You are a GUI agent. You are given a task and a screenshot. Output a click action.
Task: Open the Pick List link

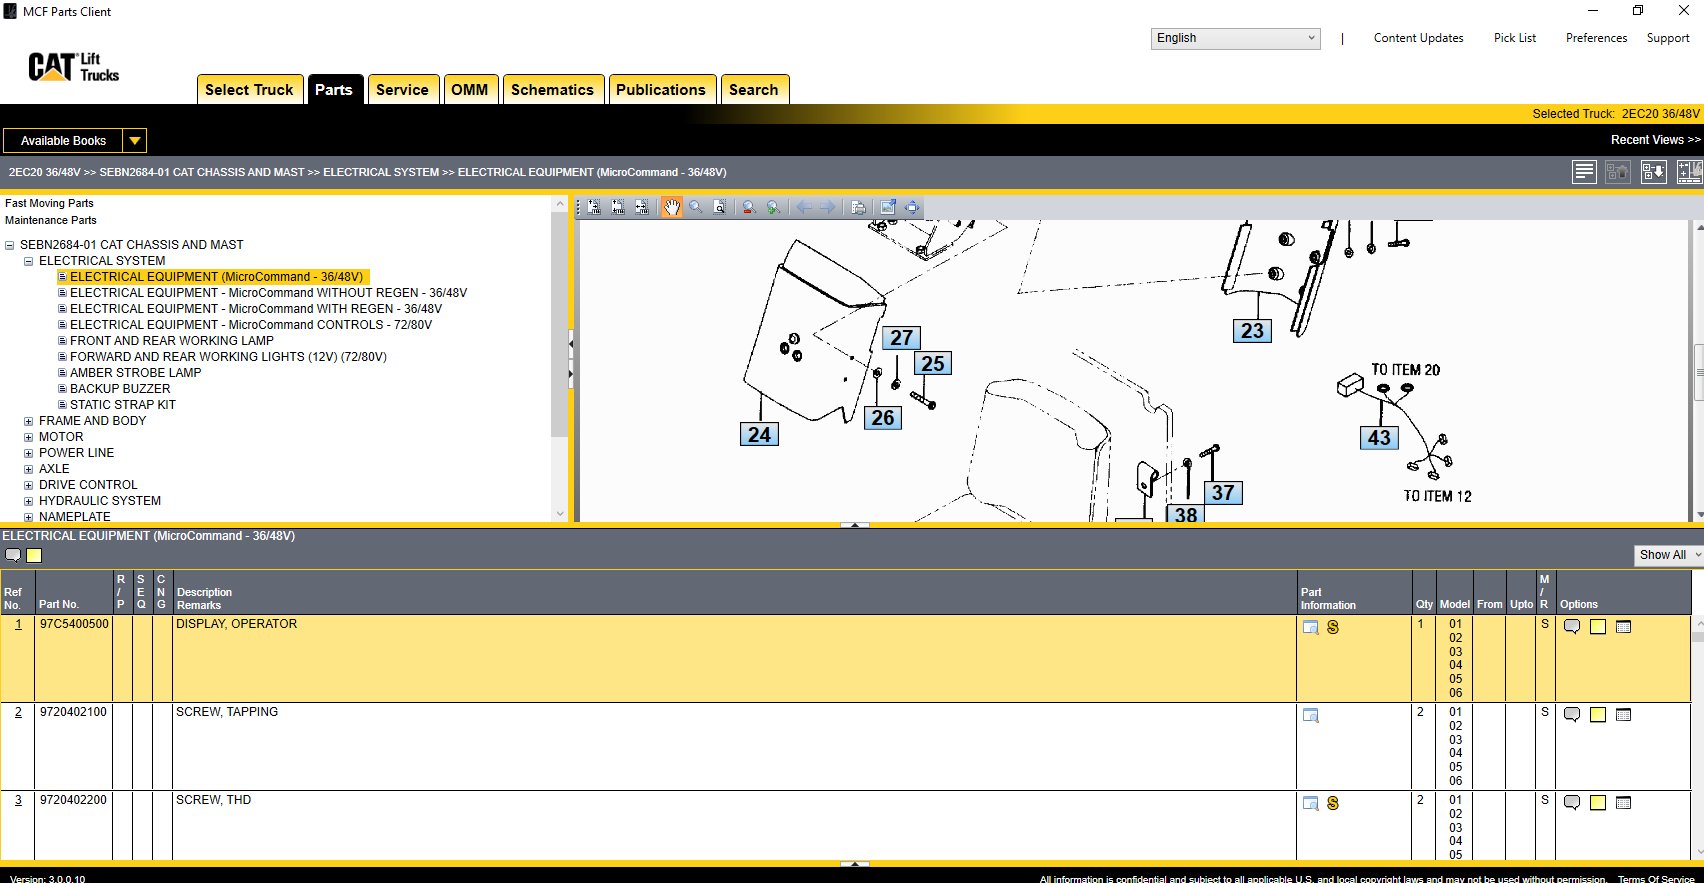point(1514,38)
